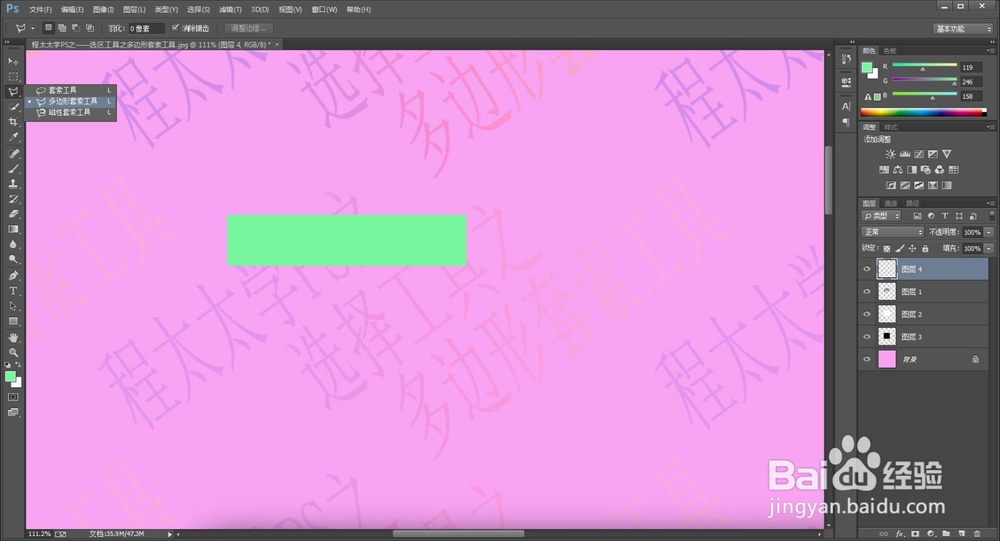Toggle lock image pixels brush icon

pos(899,248)
